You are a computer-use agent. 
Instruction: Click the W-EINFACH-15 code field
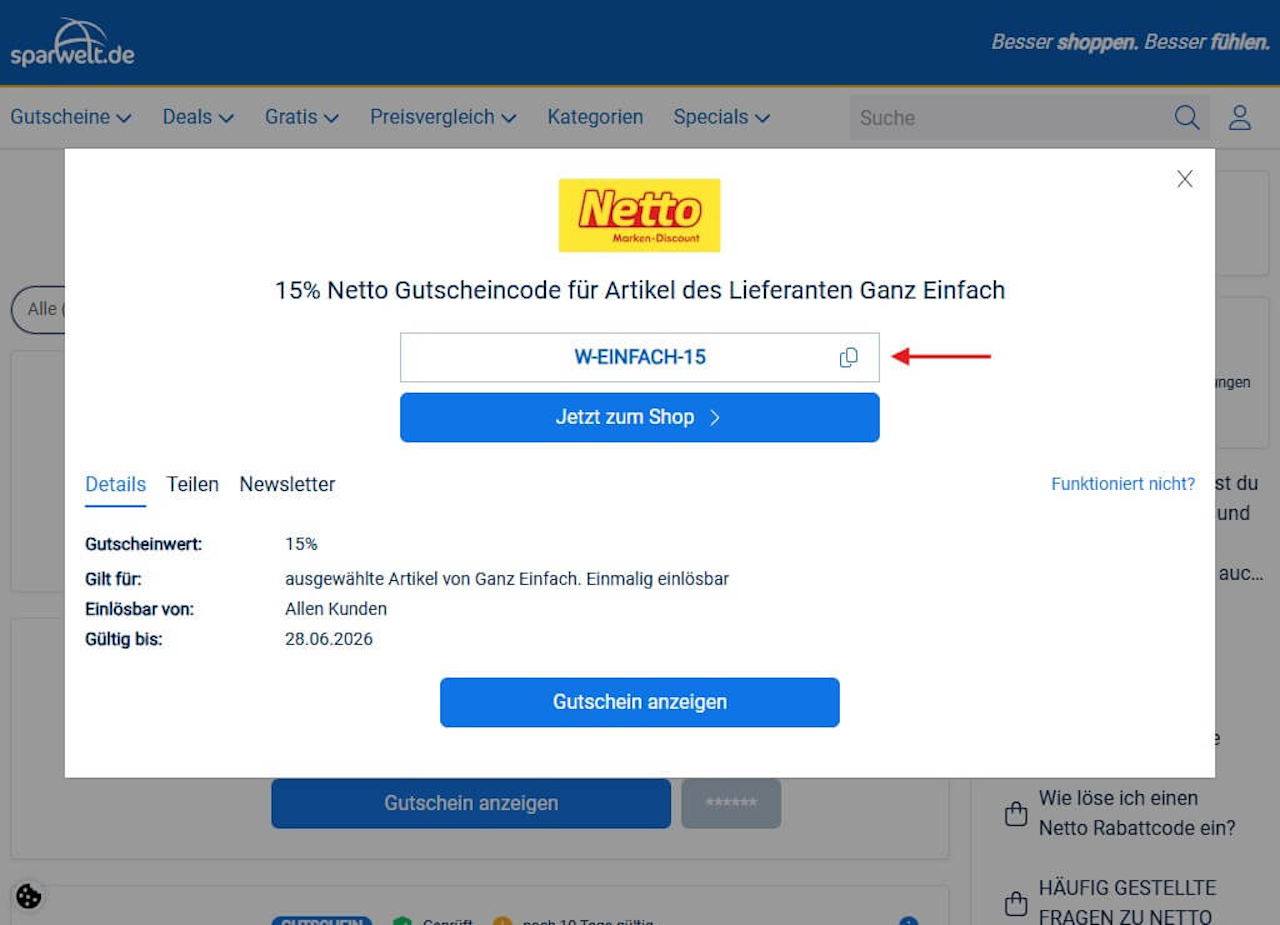click(640, 357)
